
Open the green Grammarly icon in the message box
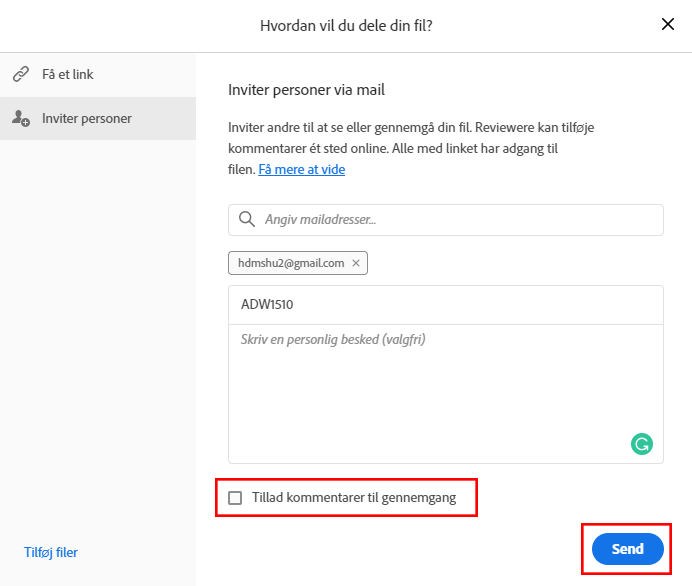pos(642,444)
